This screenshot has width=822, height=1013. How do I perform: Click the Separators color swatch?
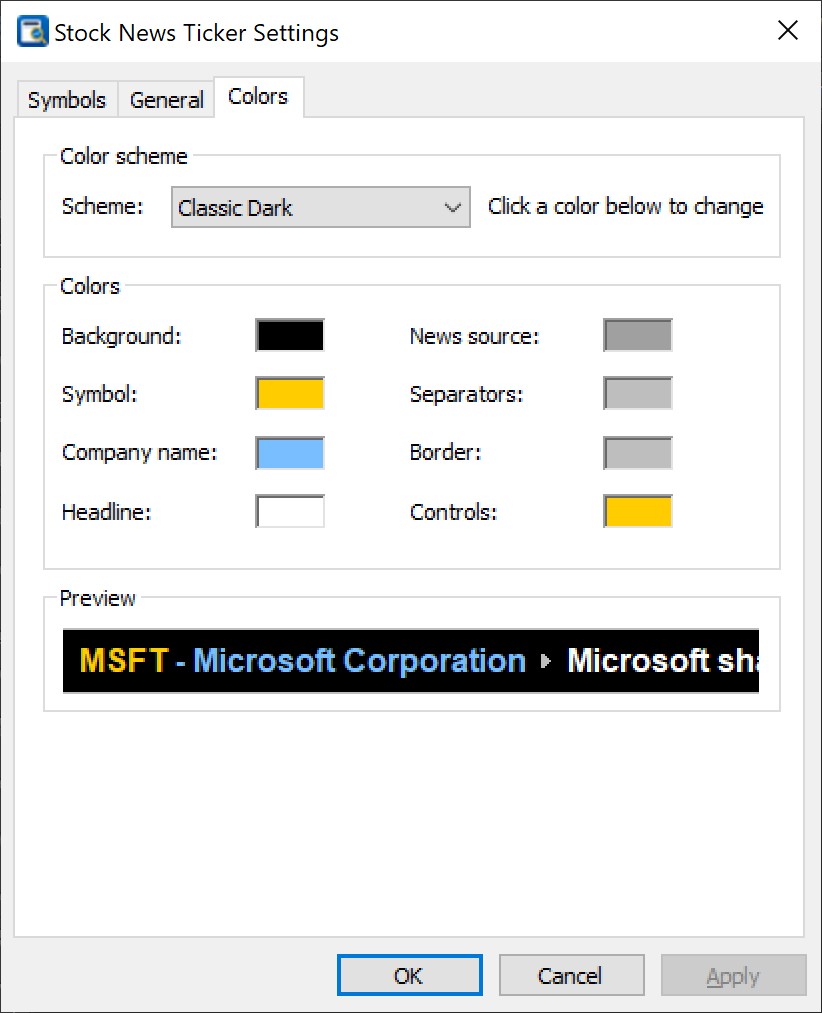[x=638, y=393]
